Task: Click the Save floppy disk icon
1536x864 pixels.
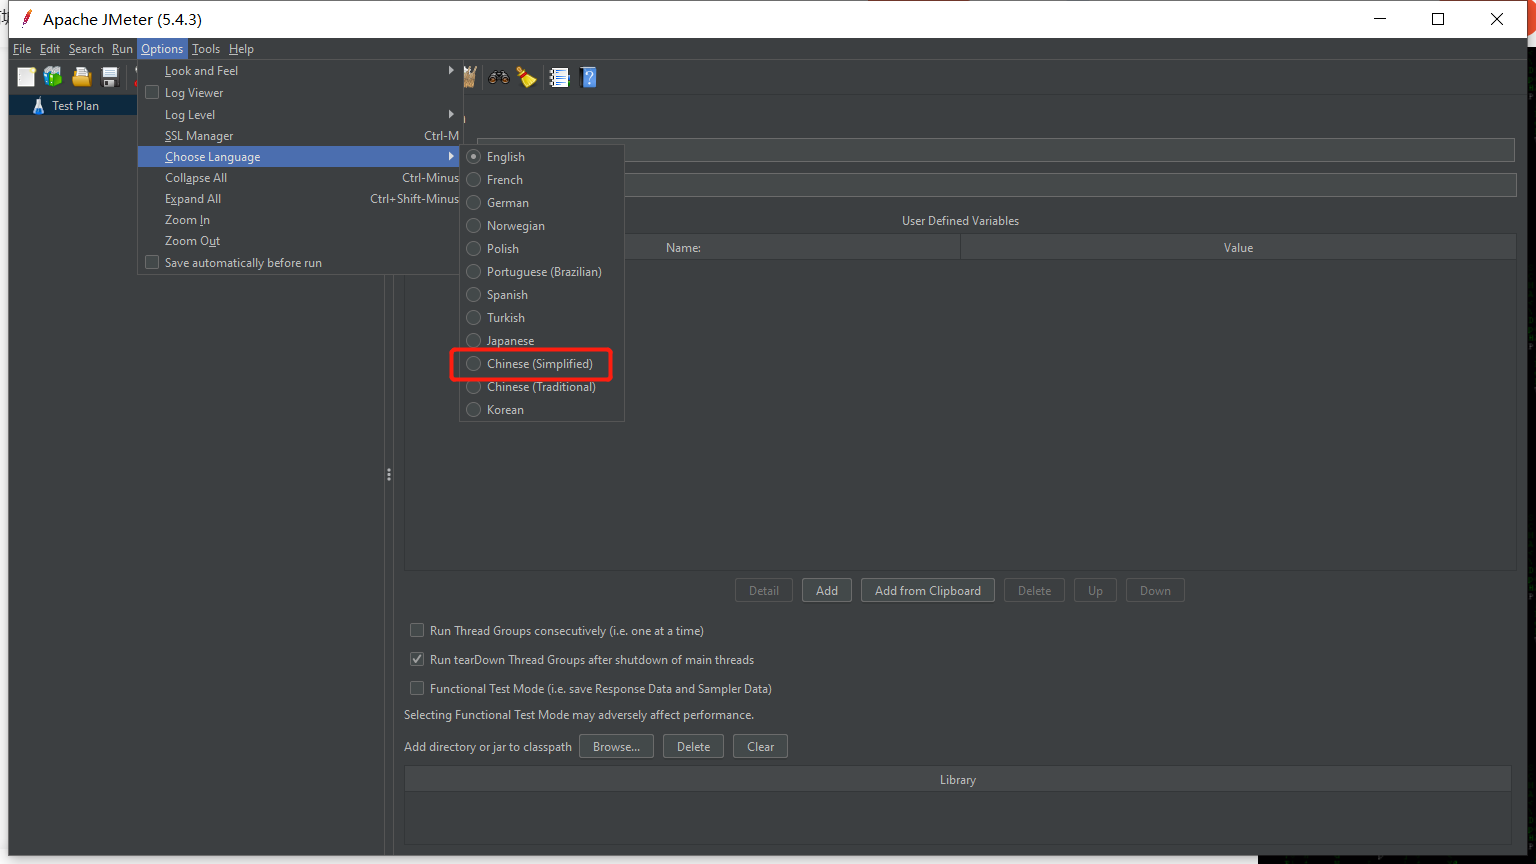Action: pos(110,77)
